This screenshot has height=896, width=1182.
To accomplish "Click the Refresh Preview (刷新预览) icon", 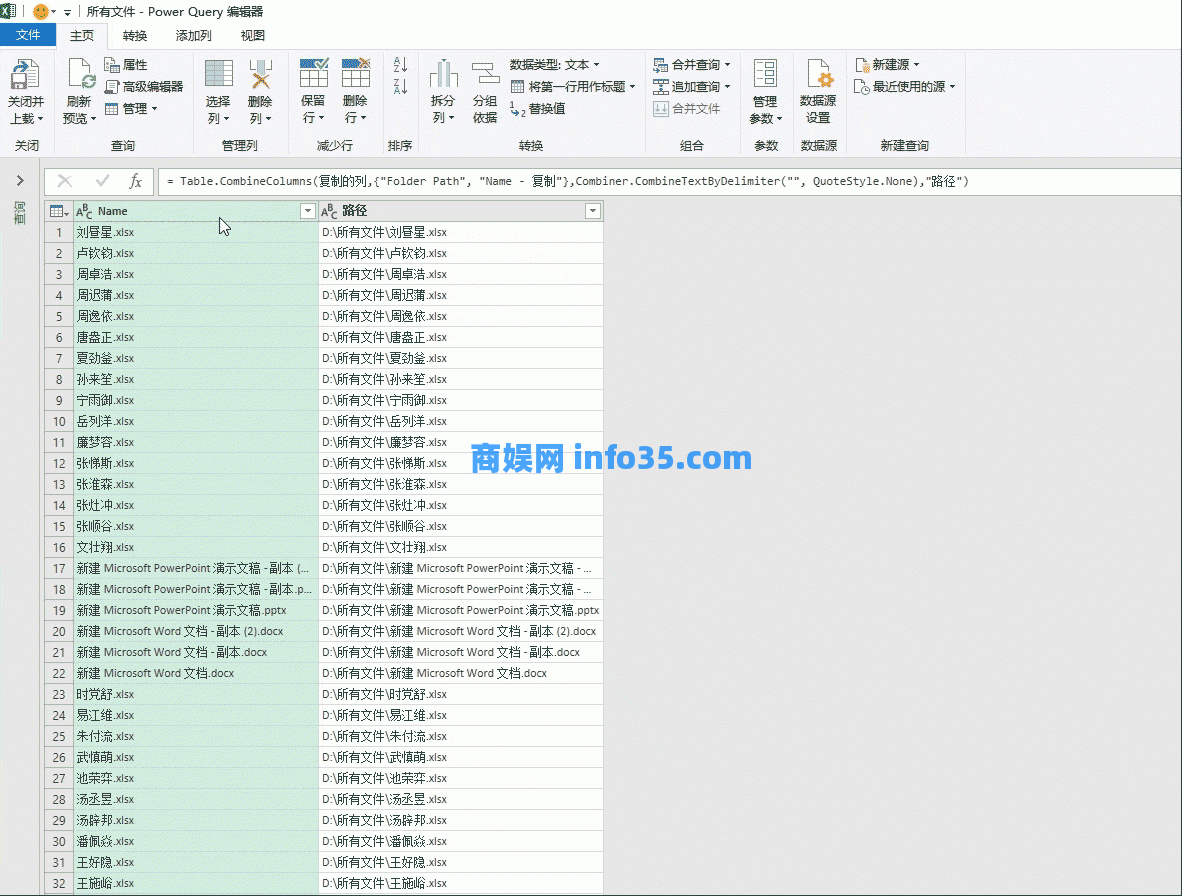I will pos(80,75).
